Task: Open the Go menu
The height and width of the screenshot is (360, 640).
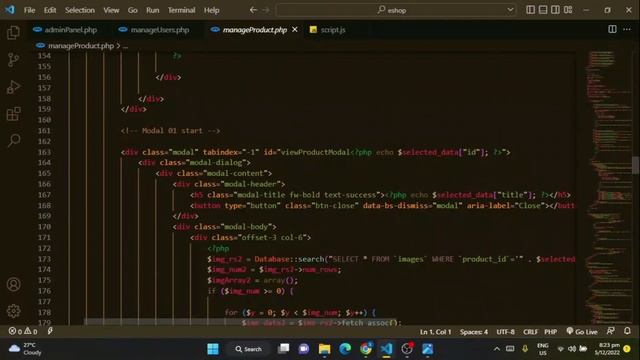Action: point(133,10)
